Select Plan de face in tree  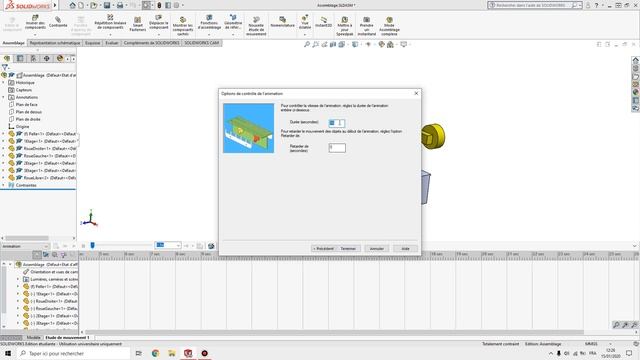coord(27,105)
